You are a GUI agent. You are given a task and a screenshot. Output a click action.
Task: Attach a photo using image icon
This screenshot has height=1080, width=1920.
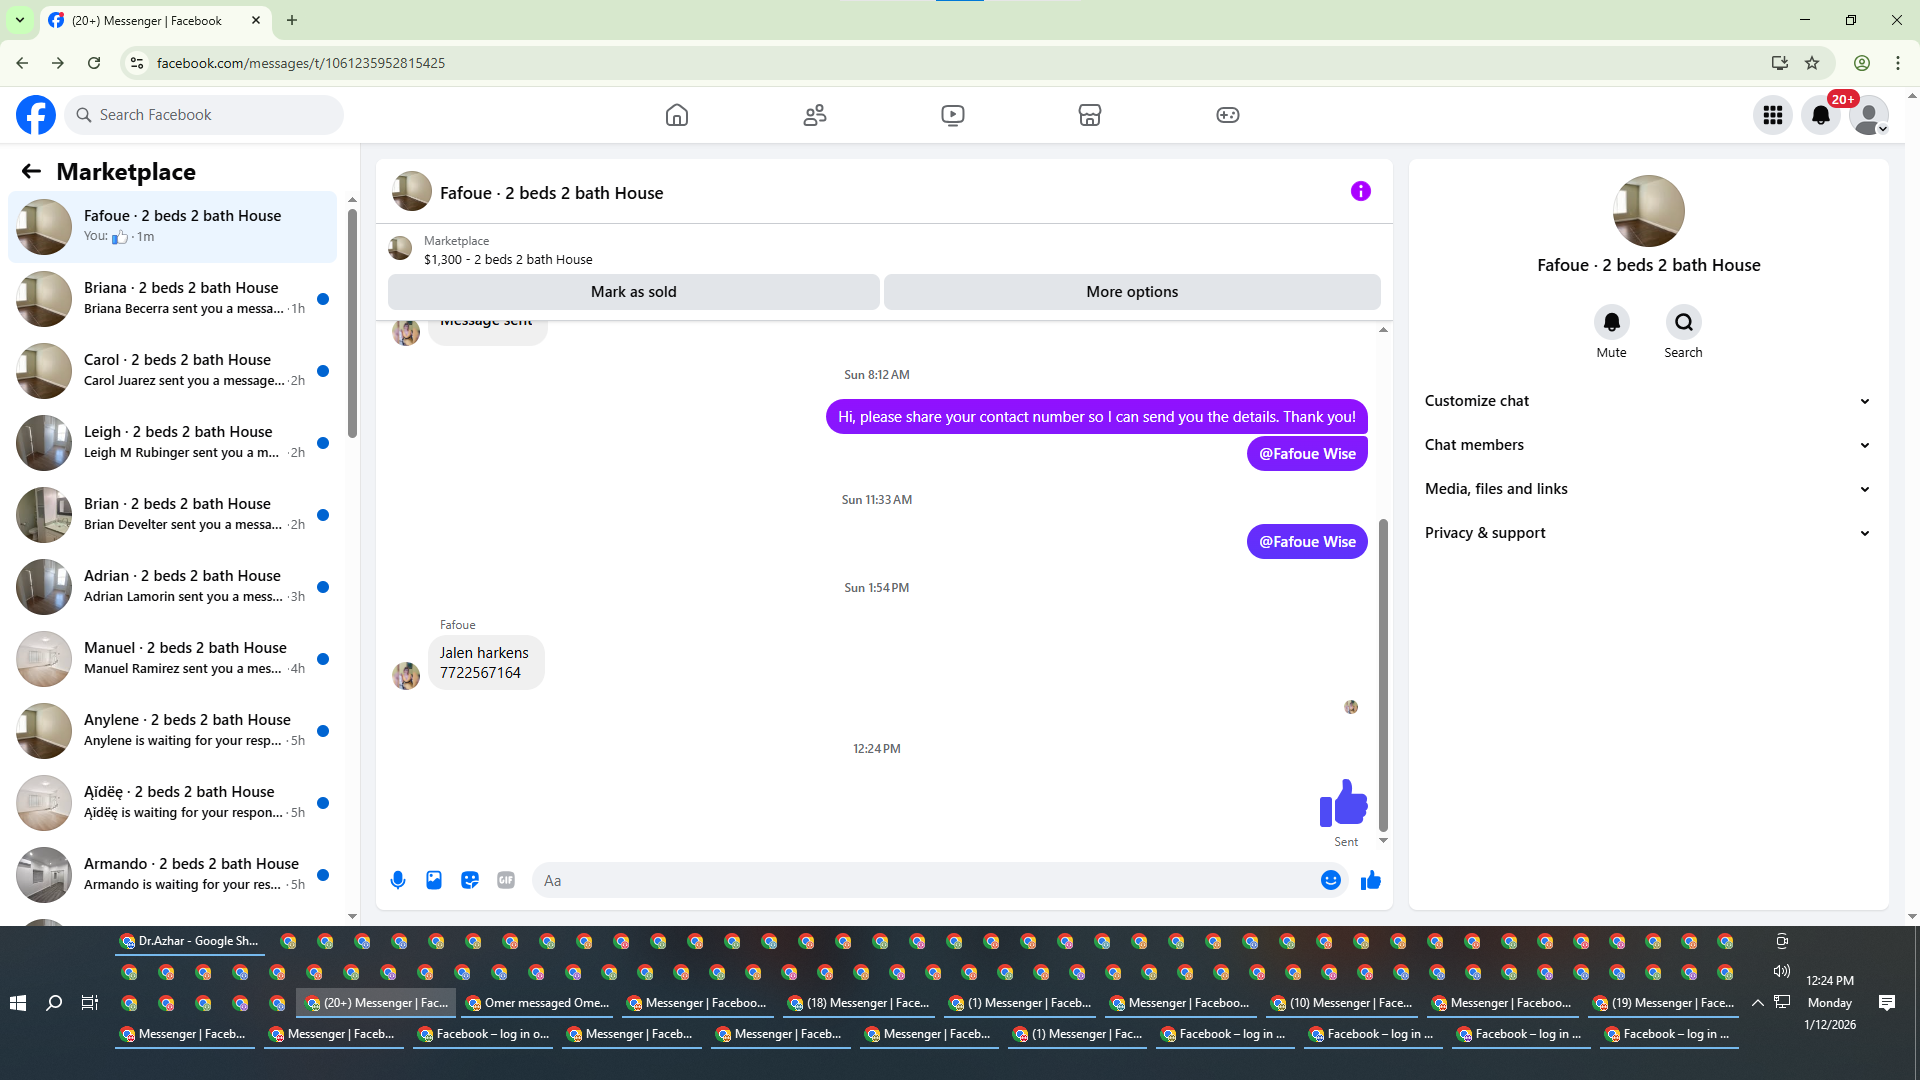pos(434,880)
